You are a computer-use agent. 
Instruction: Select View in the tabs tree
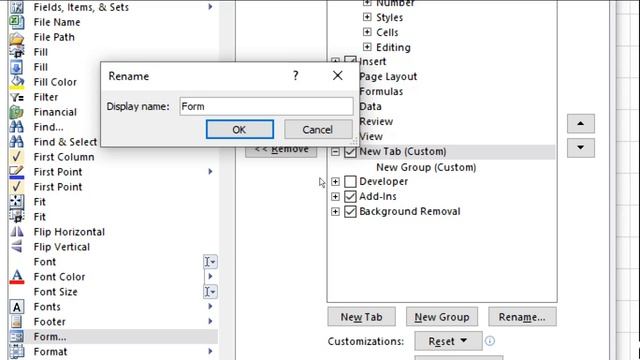click(371, 136)
